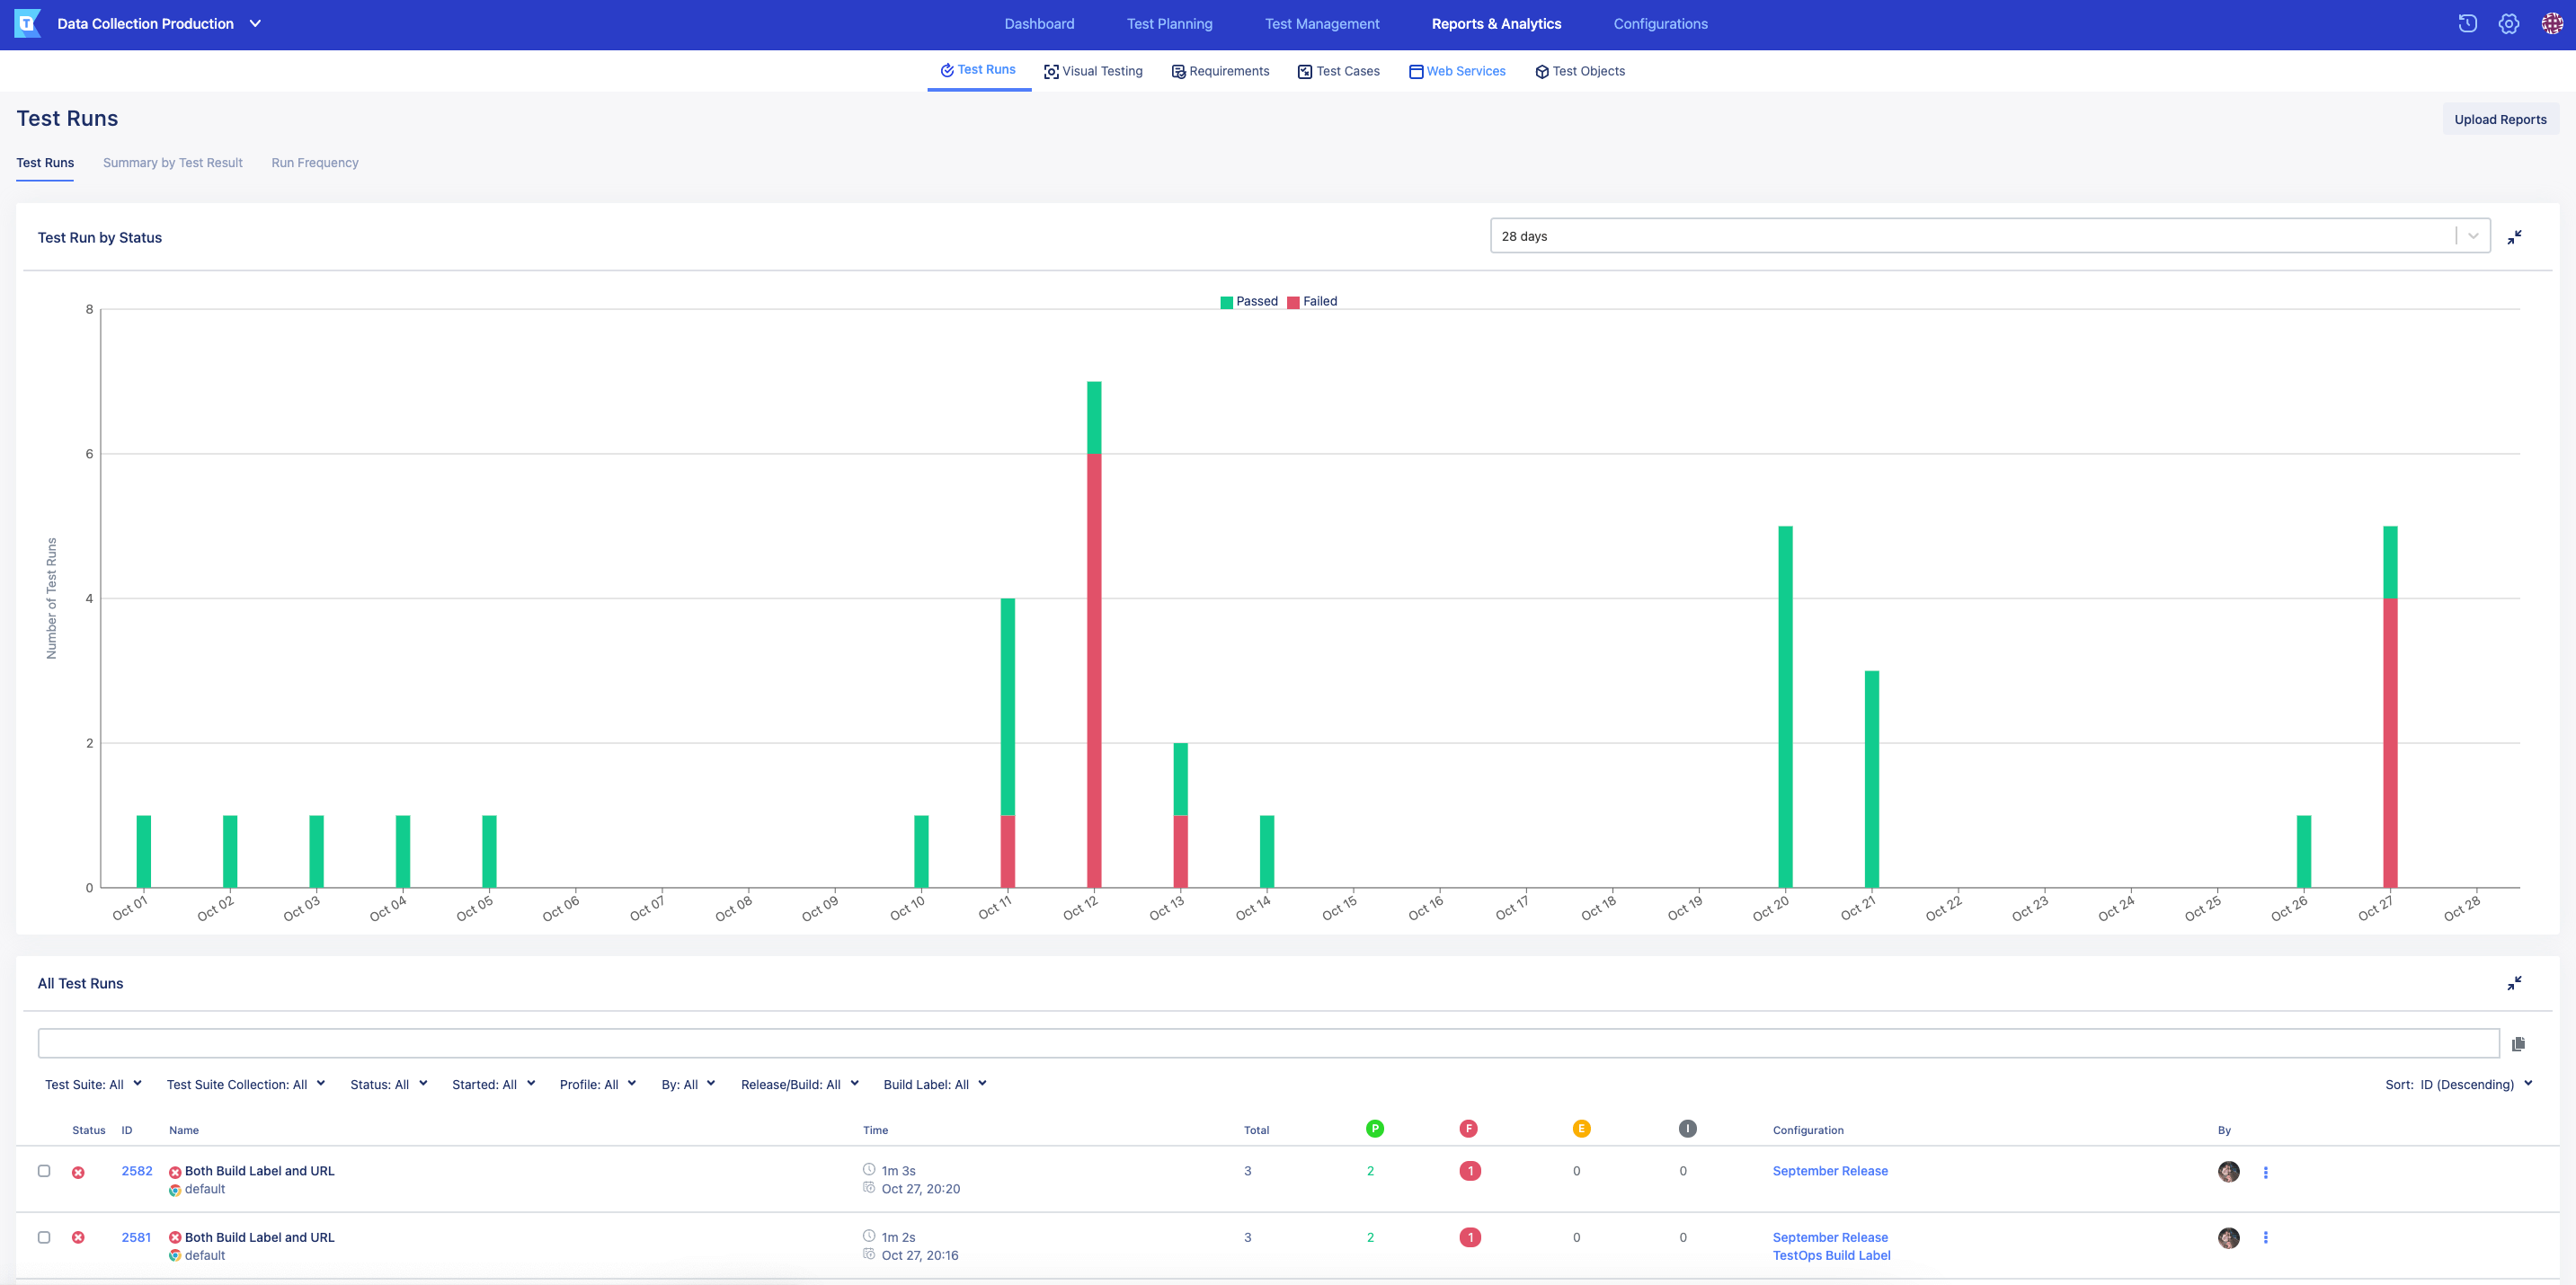Viewport: 2576px width, 1285px height.
Task: Click September Release configuration link
Action: pos(1828,1170)
